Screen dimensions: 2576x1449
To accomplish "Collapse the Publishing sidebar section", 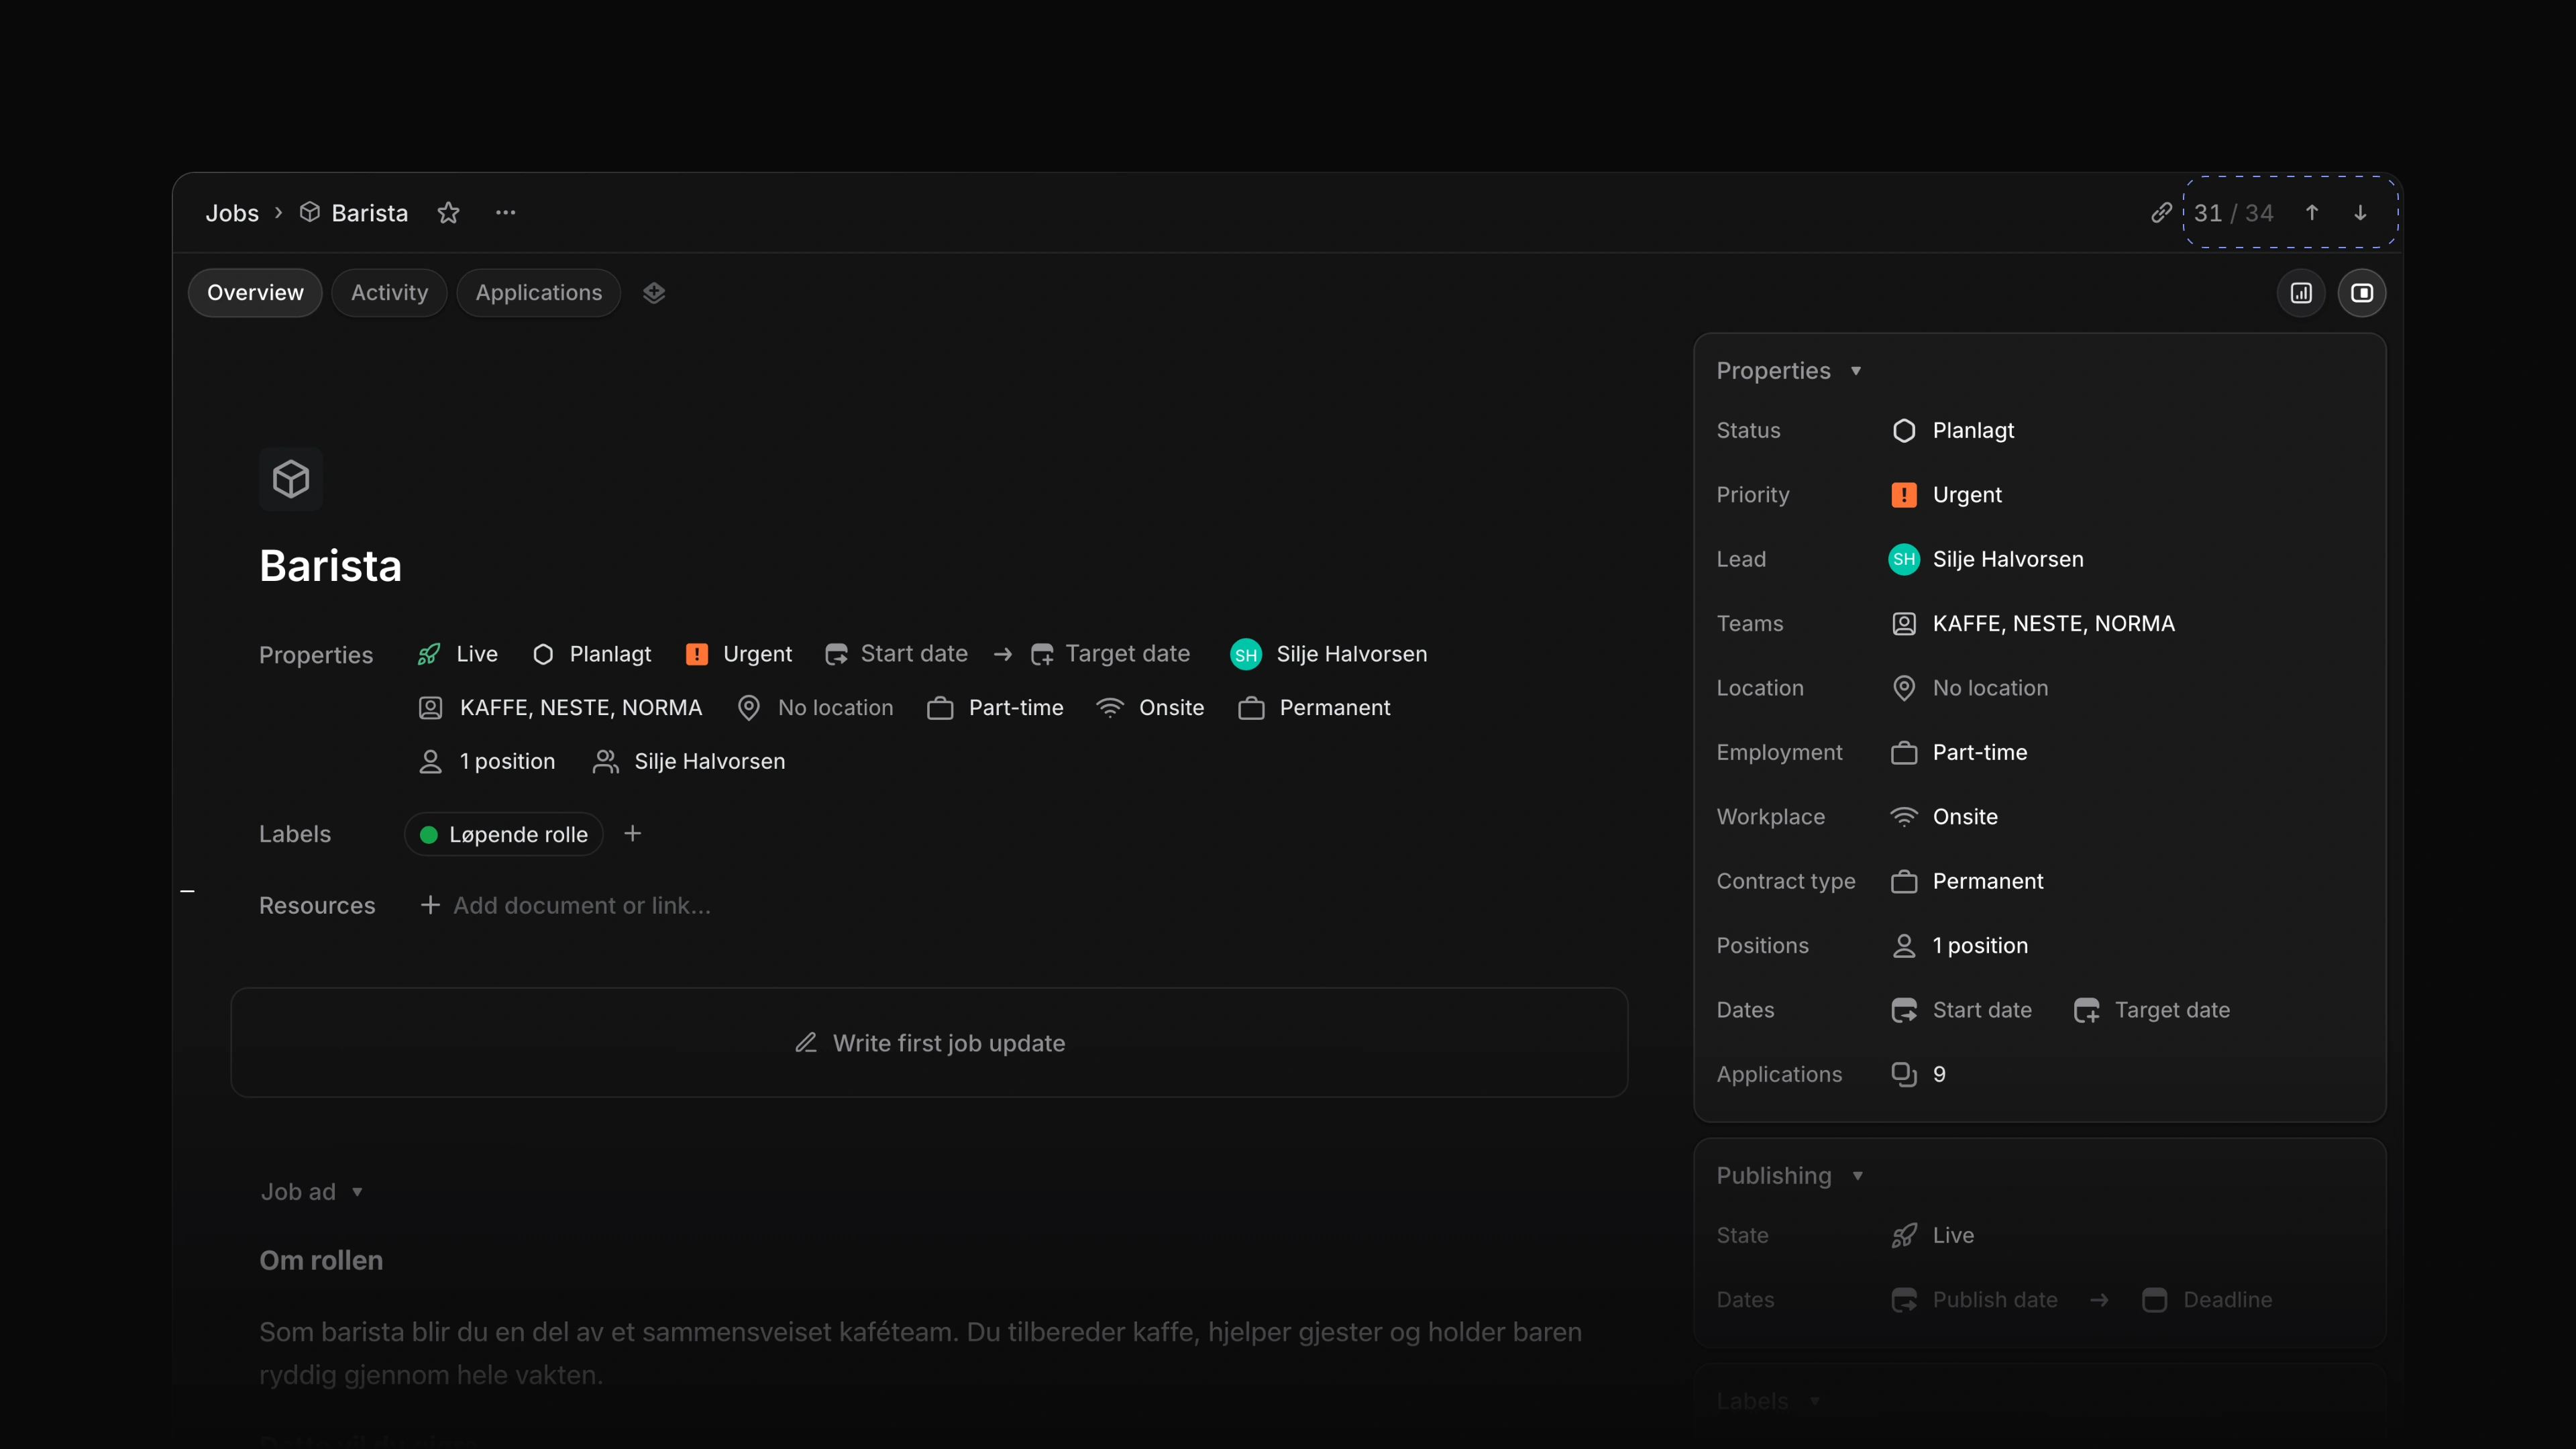I will click(x=1790, y=1176).
